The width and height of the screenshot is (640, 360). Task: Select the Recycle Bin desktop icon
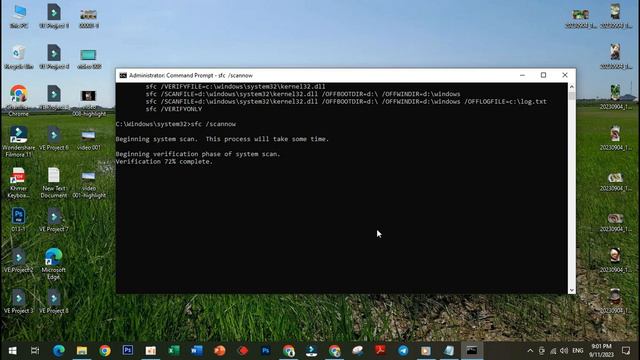(19, 57)
